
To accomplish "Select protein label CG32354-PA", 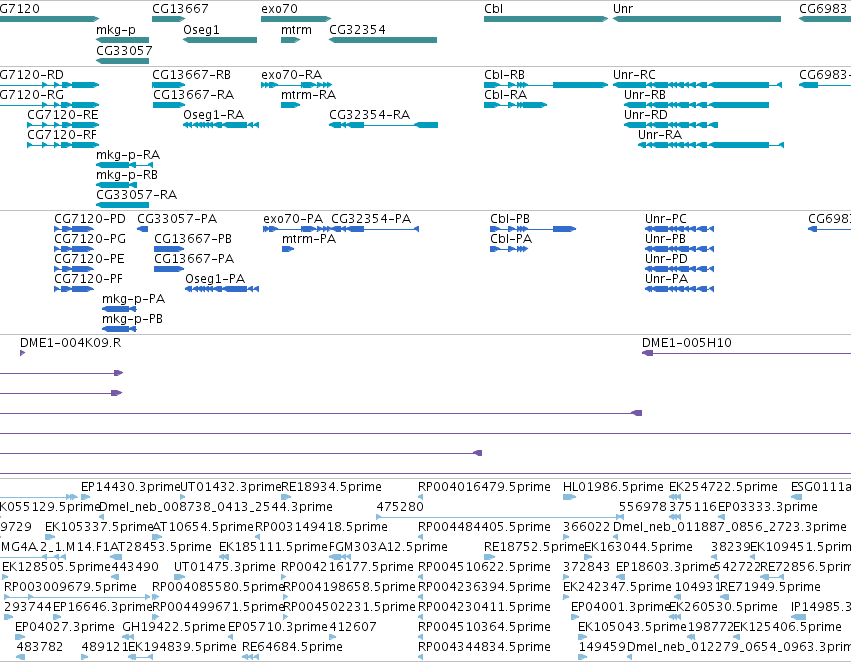I will tap(371, 219).
